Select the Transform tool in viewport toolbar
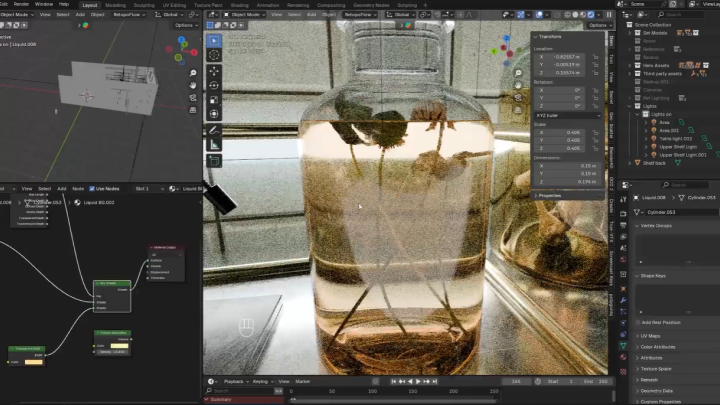Screen dimensions: 720x405 coord(214,114)
